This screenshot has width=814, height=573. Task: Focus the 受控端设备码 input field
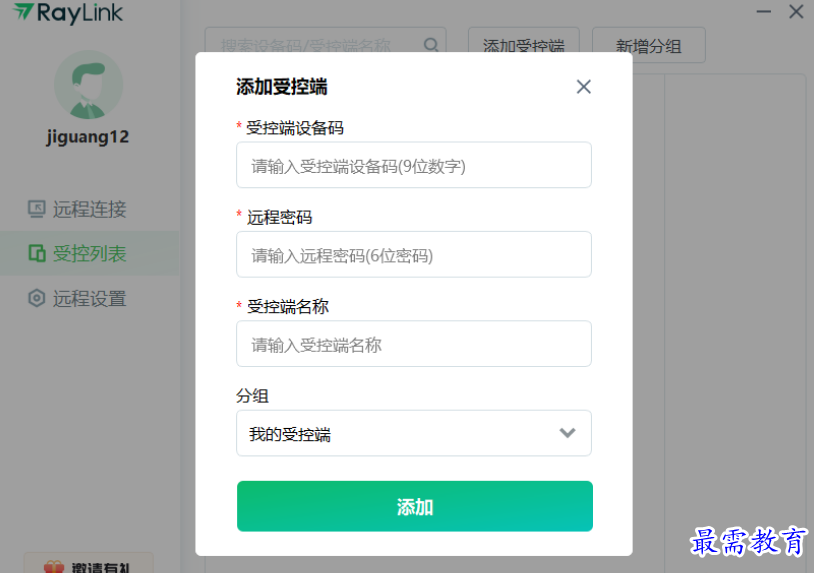pos(413,165)
